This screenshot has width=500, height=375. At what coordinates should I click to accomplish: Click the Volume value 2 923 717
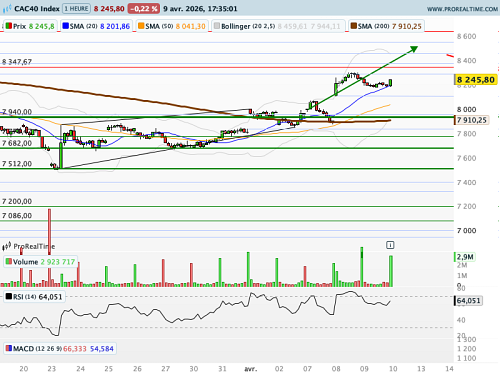pyautogui.click(x=58, y=262)
